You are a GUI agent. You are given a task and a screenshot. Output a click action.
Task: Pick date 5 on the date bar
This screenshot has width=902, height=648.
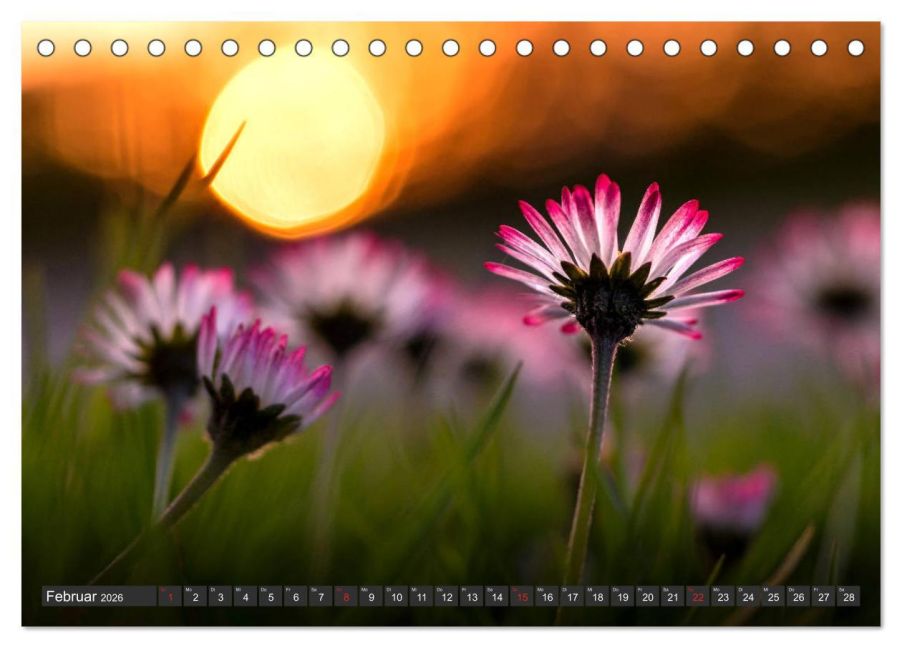point(270,596)
